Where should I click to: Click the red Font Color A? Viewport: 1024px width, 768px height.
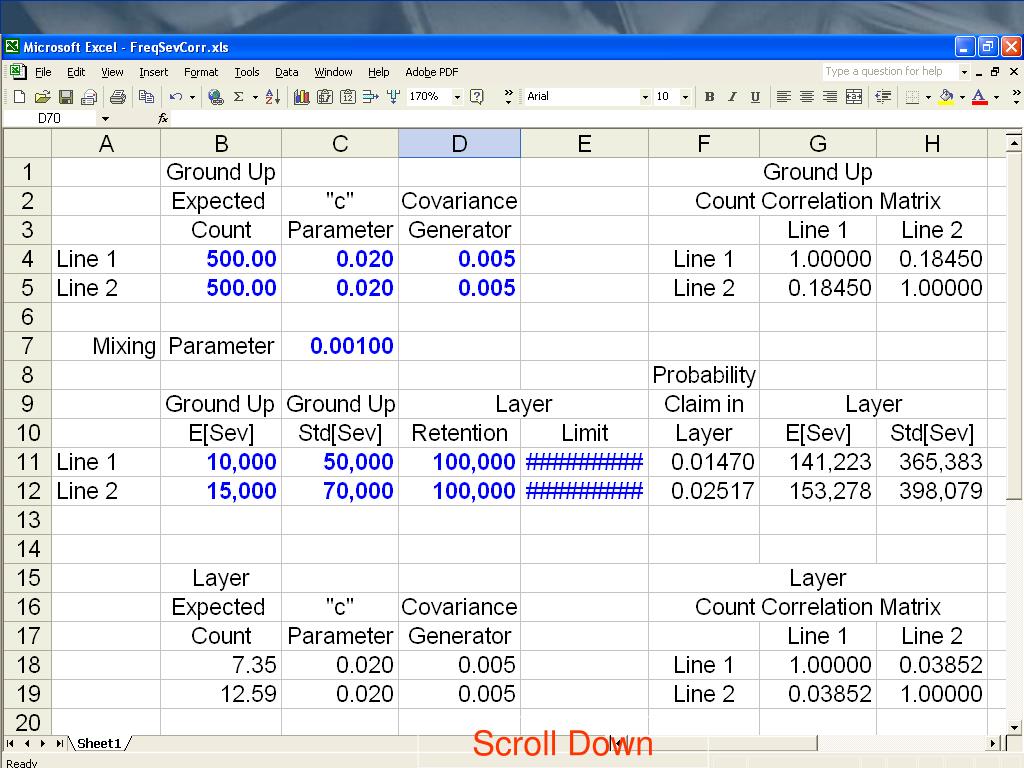[979, 97]
